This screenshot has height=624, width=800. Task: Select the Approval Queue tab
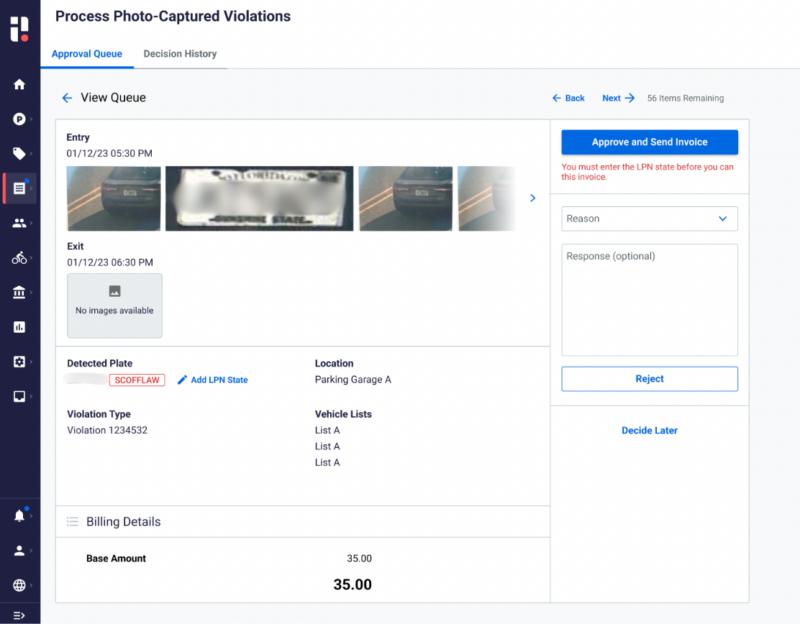pos(87,54)
